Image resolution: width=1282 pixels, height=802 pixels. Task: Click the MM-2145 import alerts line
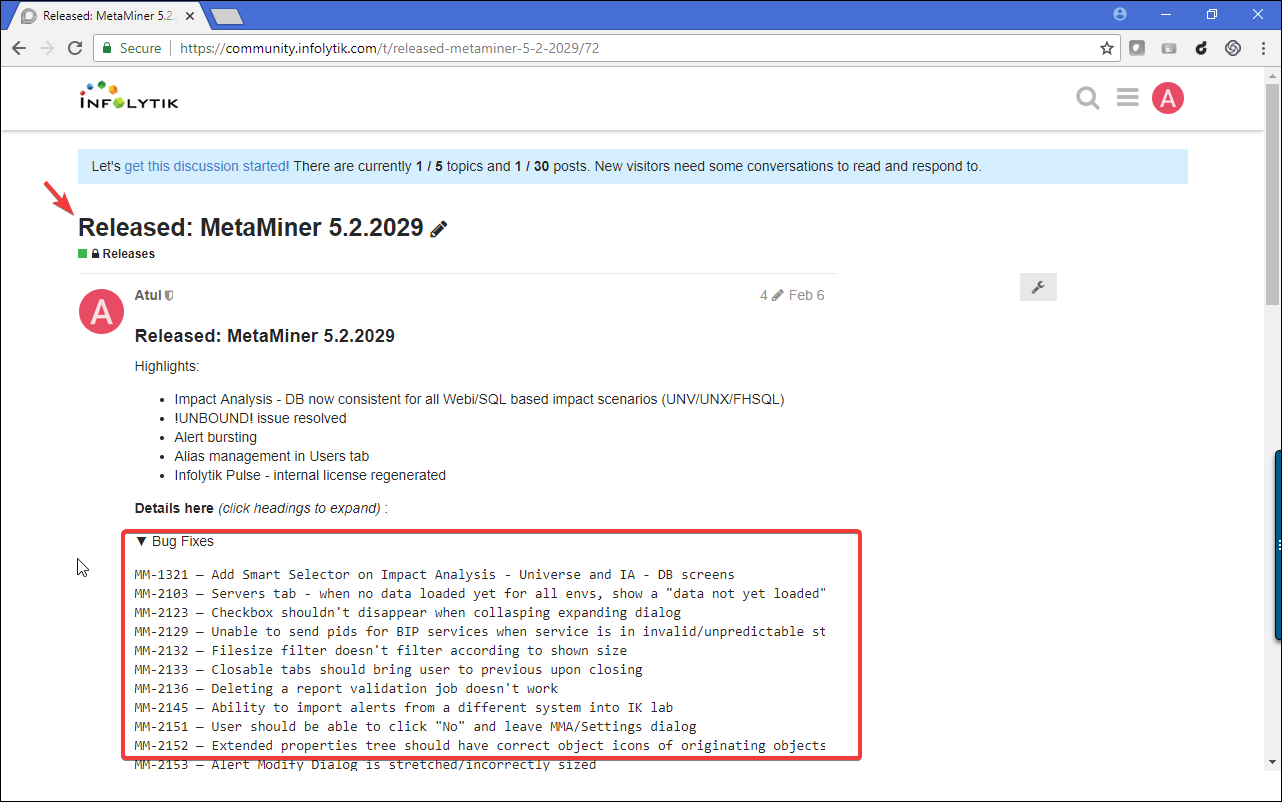click(x=404, y=708)
